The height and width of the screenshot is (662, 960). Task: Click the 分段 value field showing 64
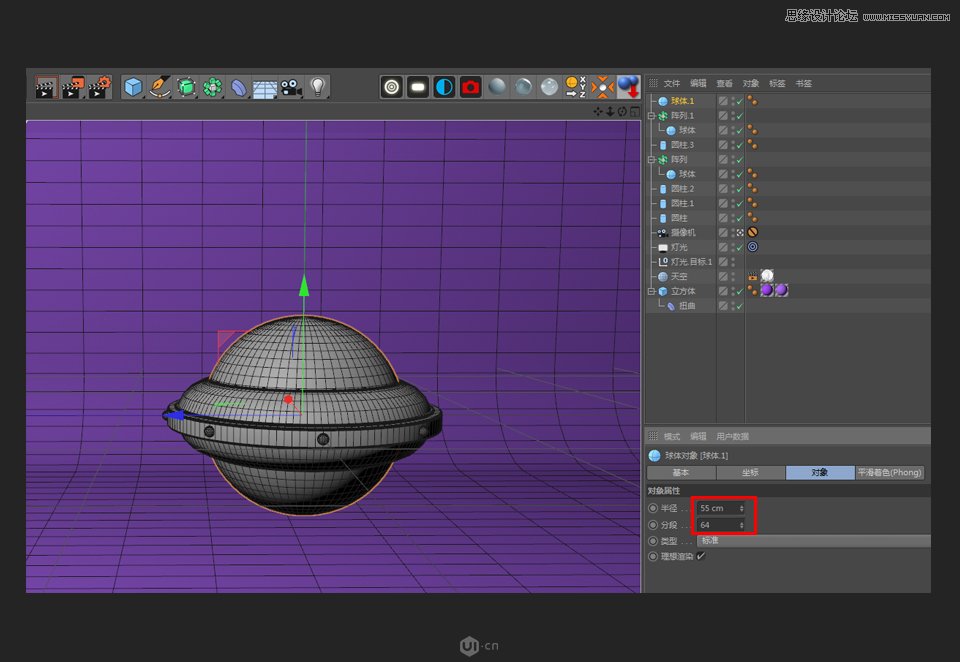(x=720, y=525)
